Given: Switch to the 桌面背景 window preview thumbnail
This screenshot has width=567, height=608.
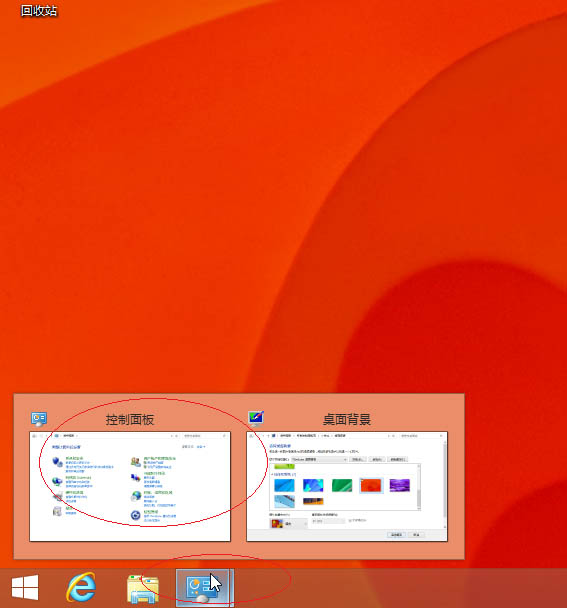Looking at the screenshot, I should click(347, 486).
